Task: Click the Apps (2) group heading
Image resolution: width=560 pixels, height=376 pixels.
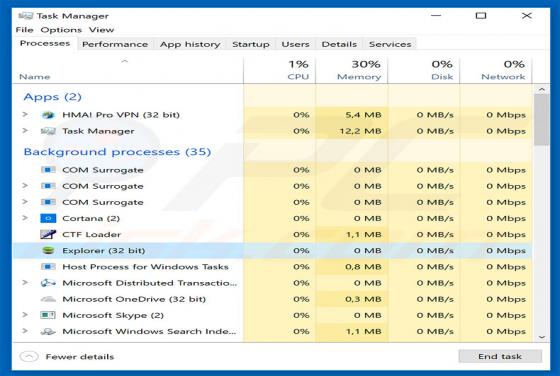Action: pyautogui.click(x=52, y=97)
